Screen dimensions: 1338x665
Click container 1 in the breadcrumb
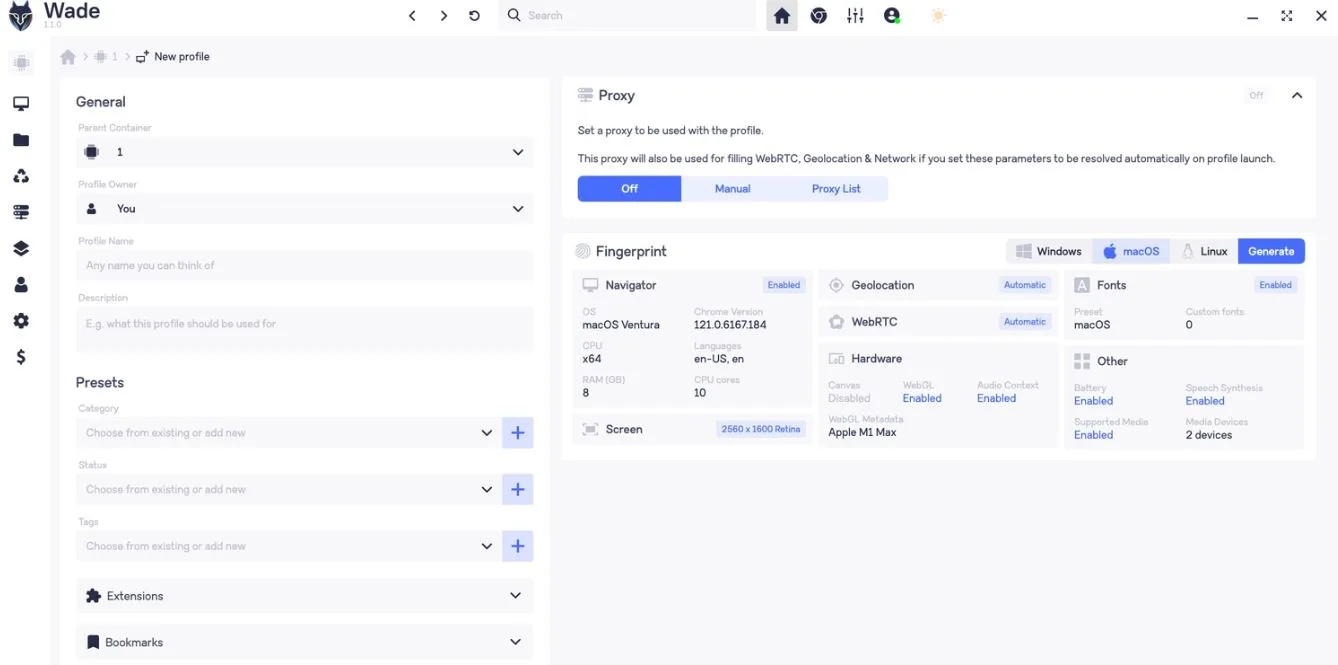tap(105, 57)
